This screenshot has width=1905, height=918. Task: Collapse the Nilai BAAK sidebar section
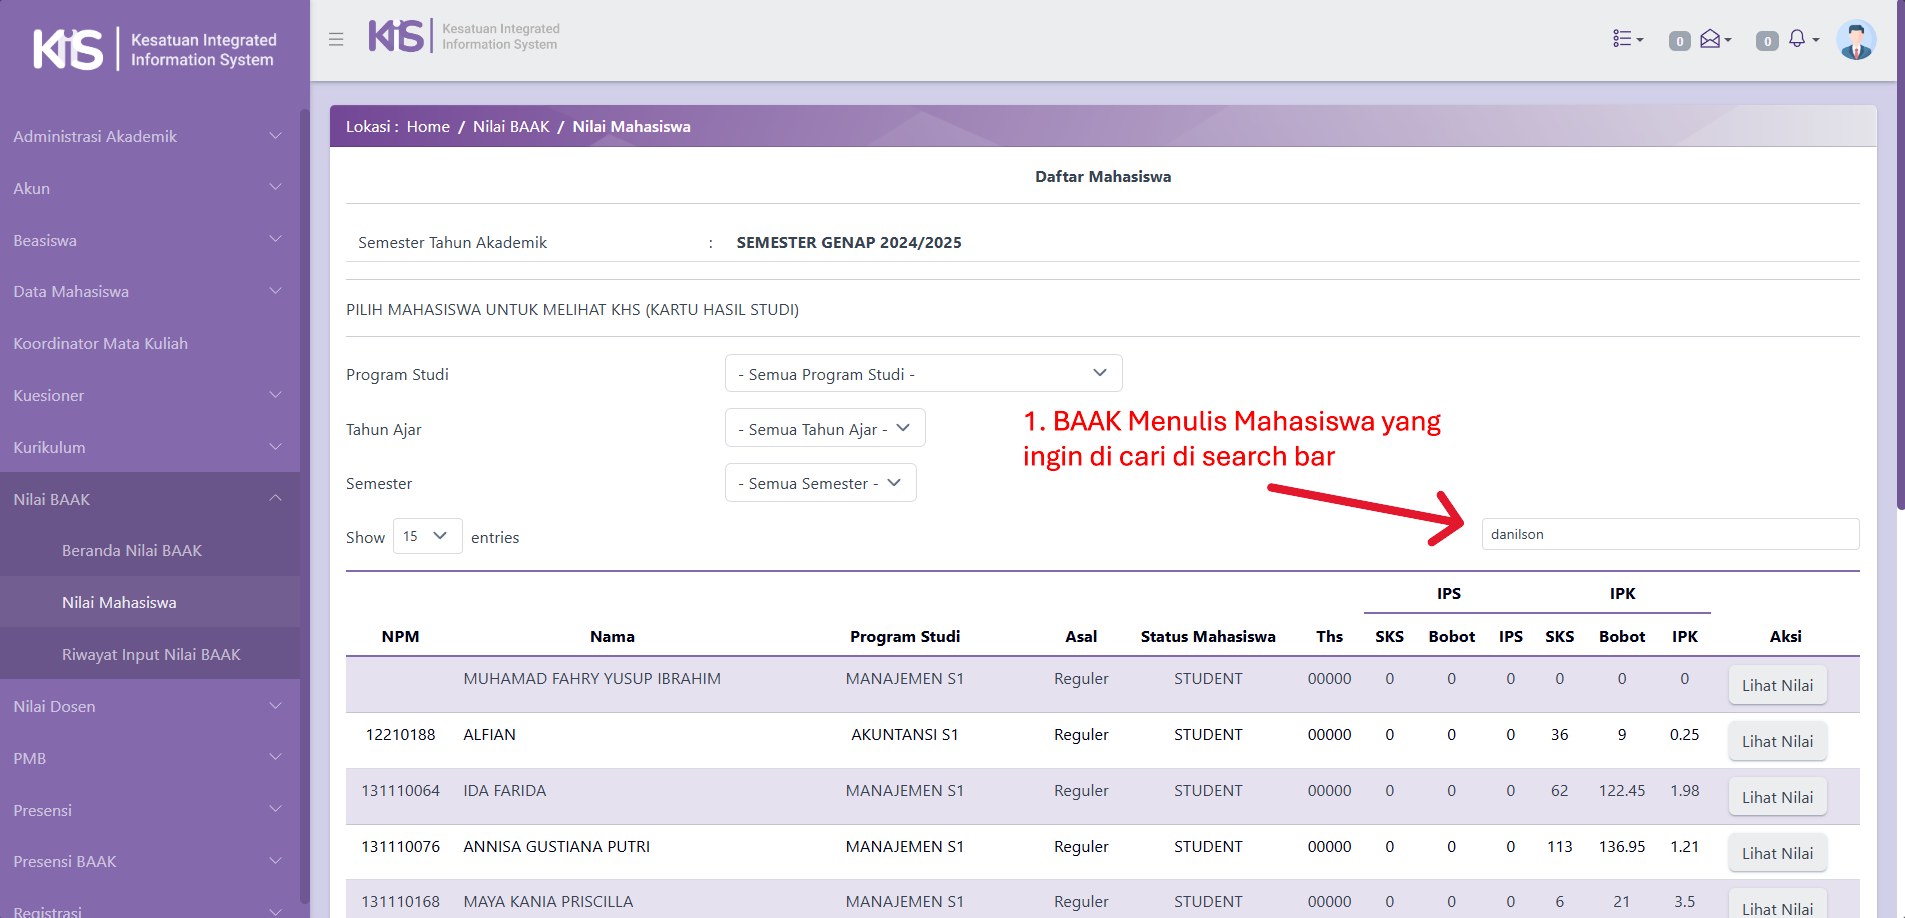pyautogui.click(x=150, y=499)
